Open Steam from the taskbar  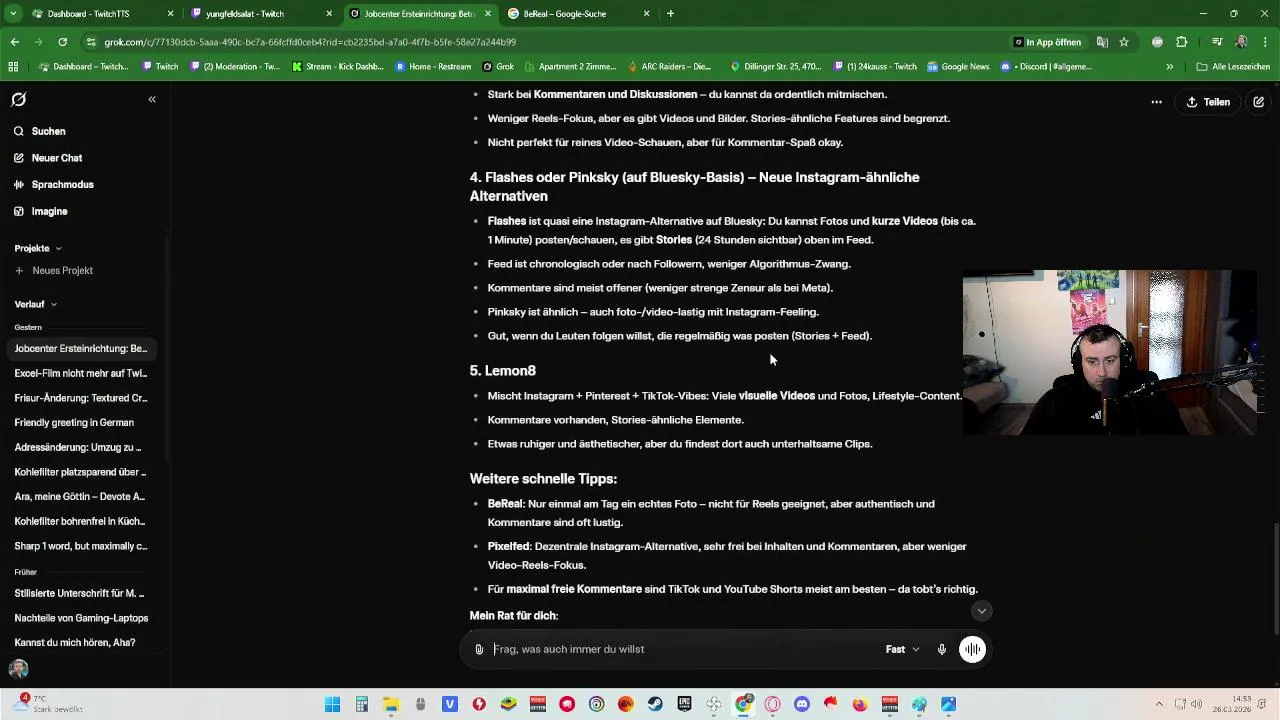point(655,705)
